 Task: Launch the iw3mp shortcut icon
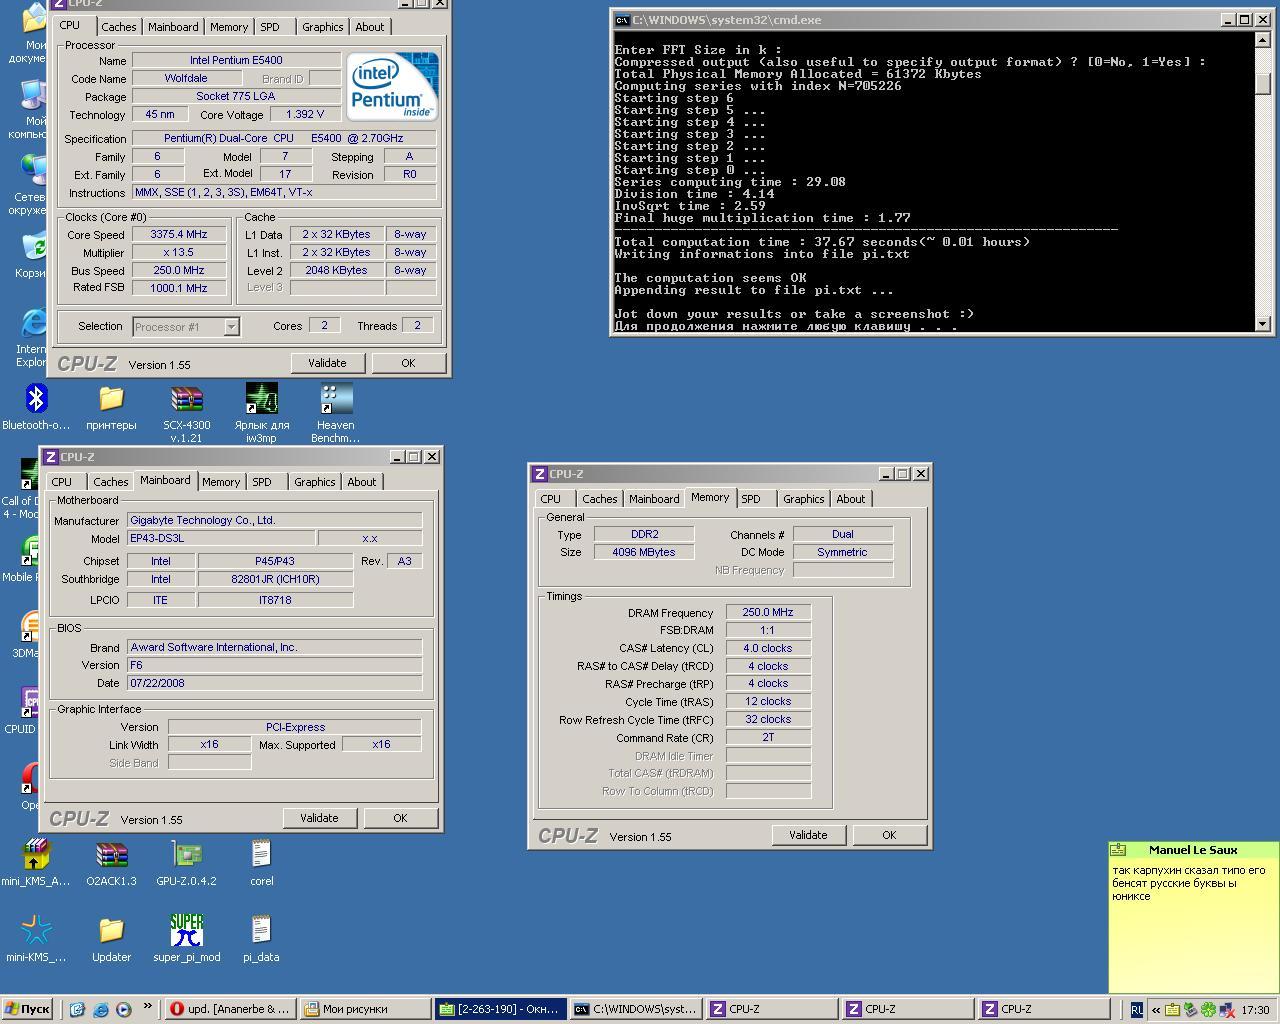pos(261,399)
